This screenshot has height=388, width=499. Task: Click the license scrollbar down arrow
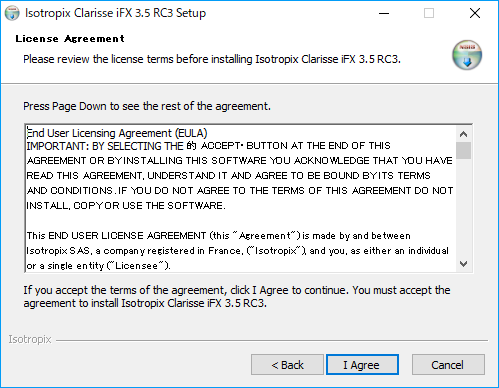pos(463,264)
